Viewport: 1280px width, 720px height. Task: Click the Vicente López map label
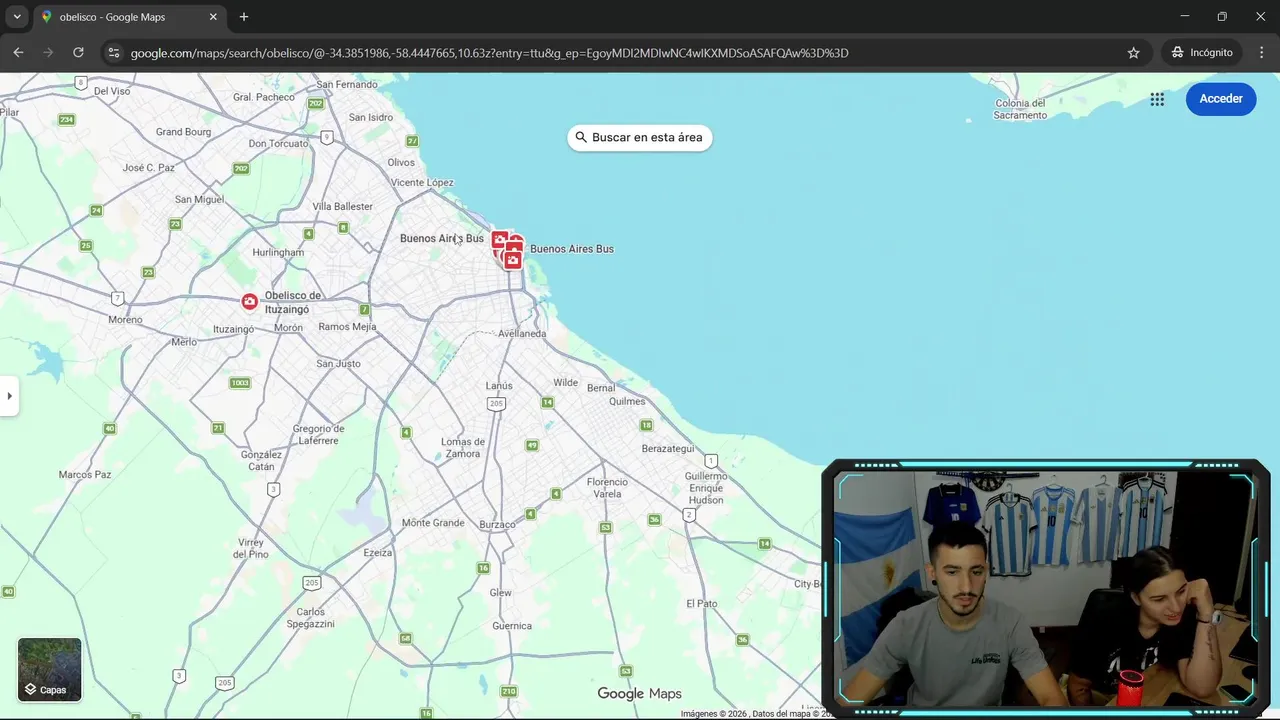tap(422, 182)
